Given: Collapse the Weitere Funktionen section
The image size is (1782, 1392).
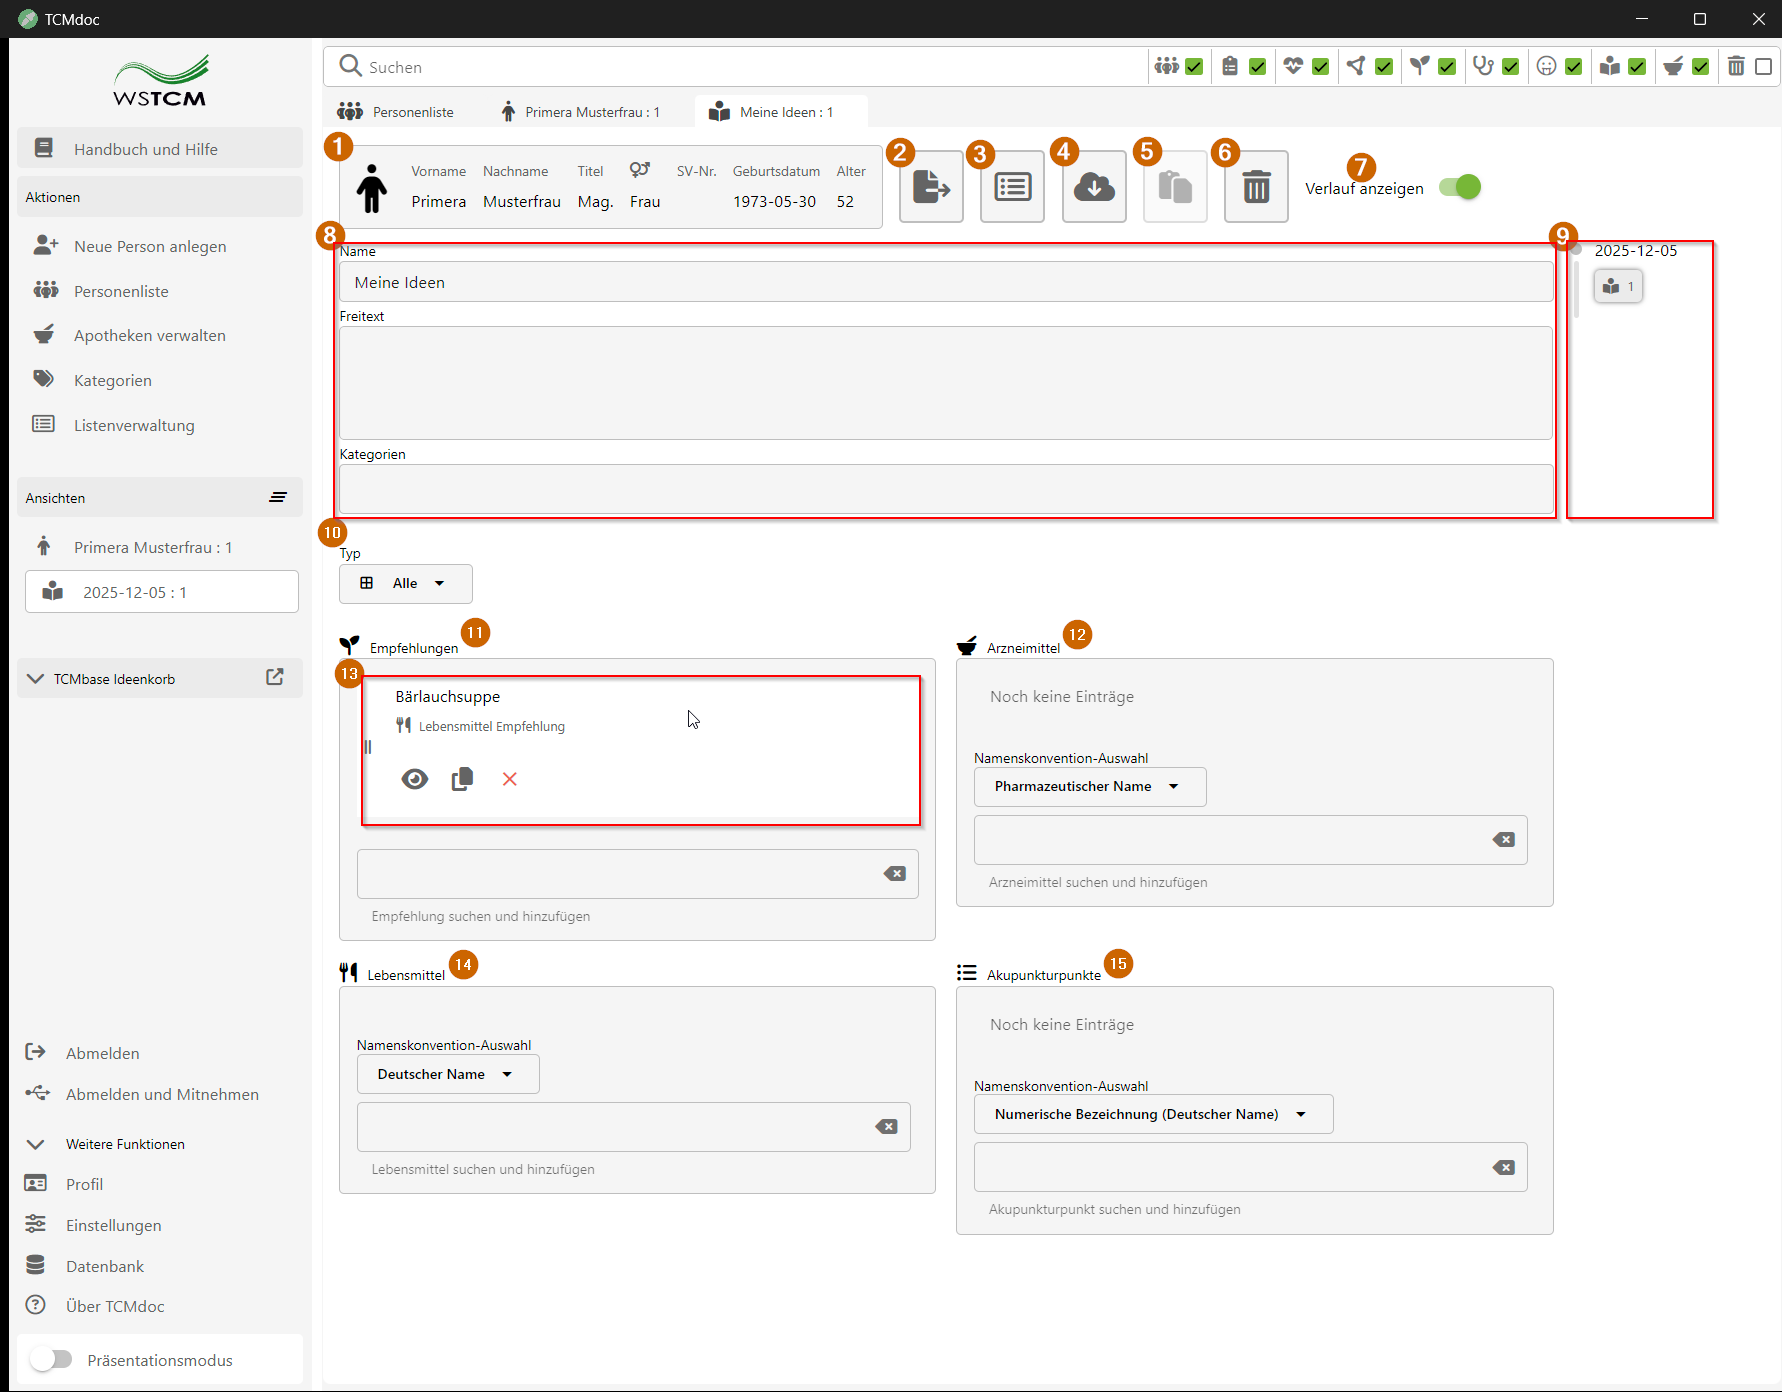Looking at the screenshot, I should click(x=36, y=1144).
